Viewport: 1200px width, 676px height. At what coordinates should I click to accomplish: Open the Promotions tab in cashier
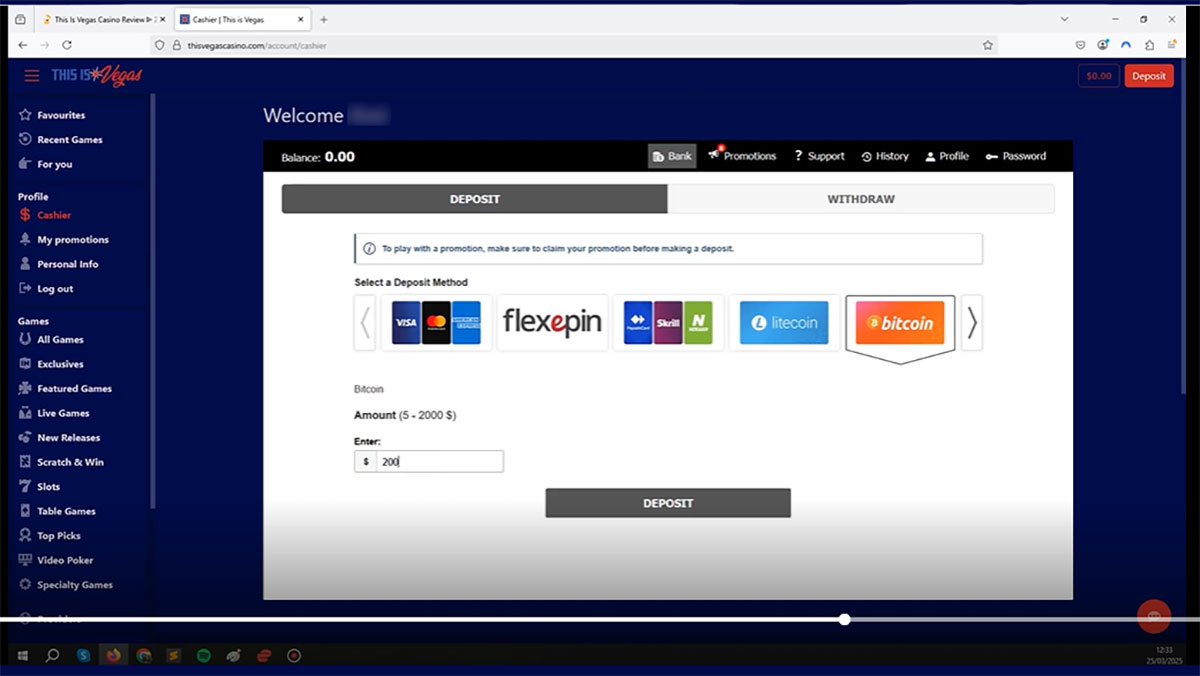click(x=742, y=156)
